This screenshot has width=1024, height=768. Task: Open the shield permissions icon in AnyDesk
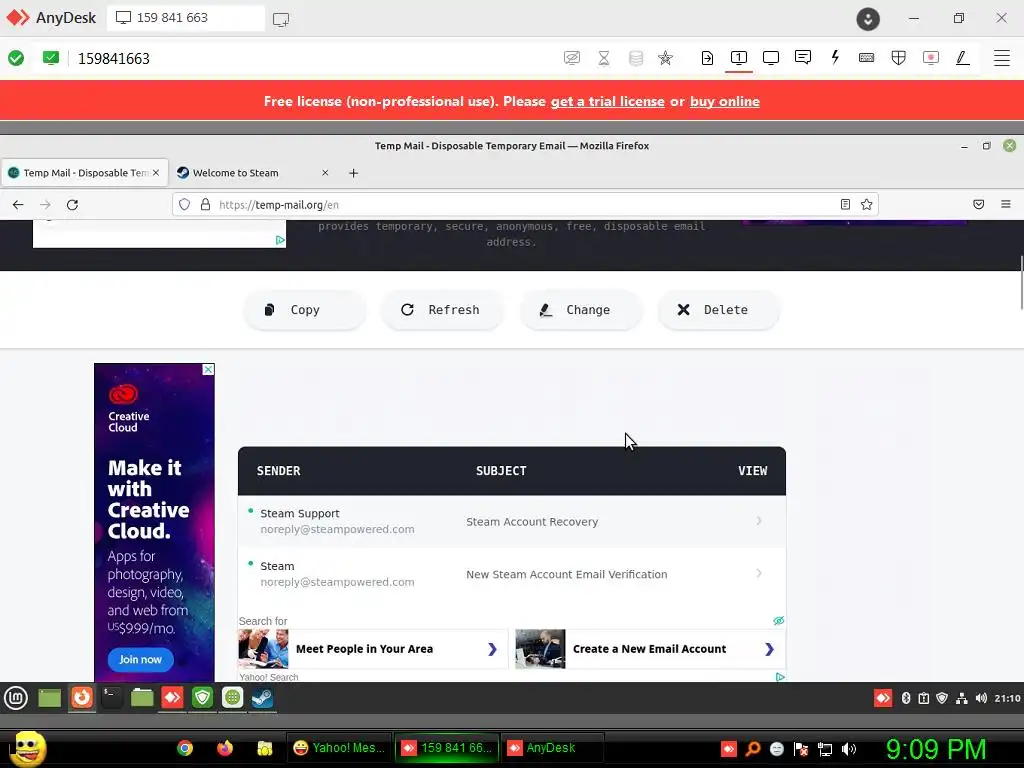pyautogui.click(x=899, y=58)
